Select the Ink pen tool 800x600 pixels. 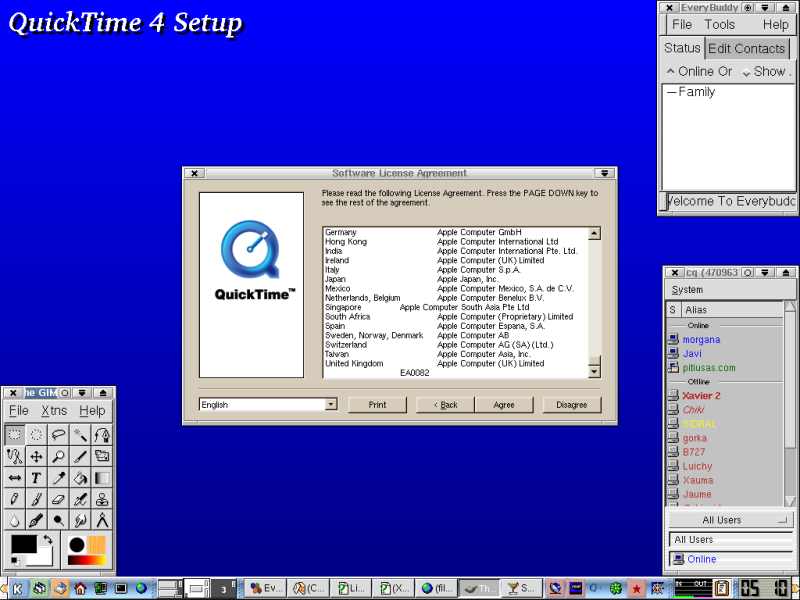point(36,520)
